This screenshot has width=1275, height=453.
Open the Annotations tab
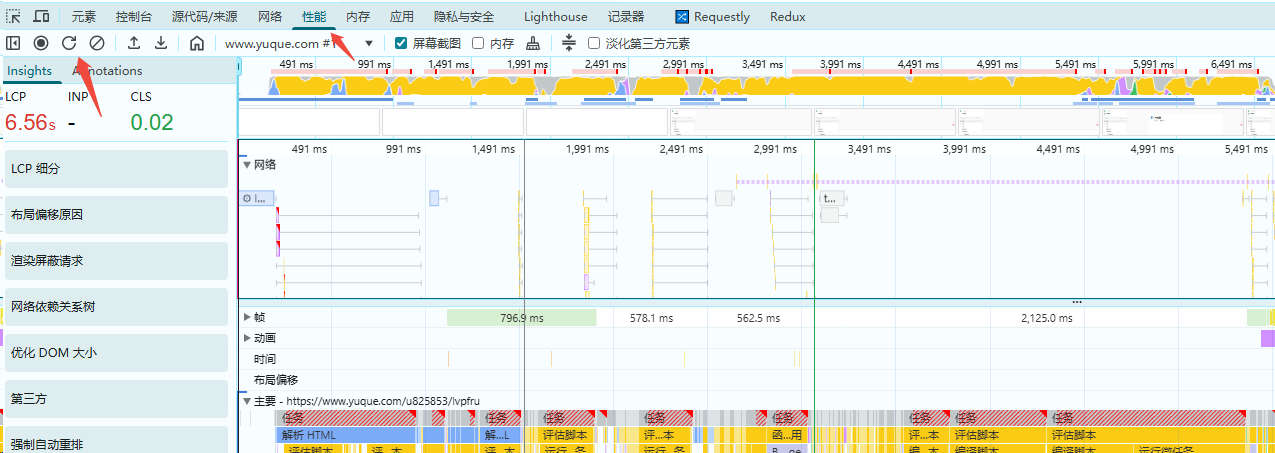click(108, 71)
